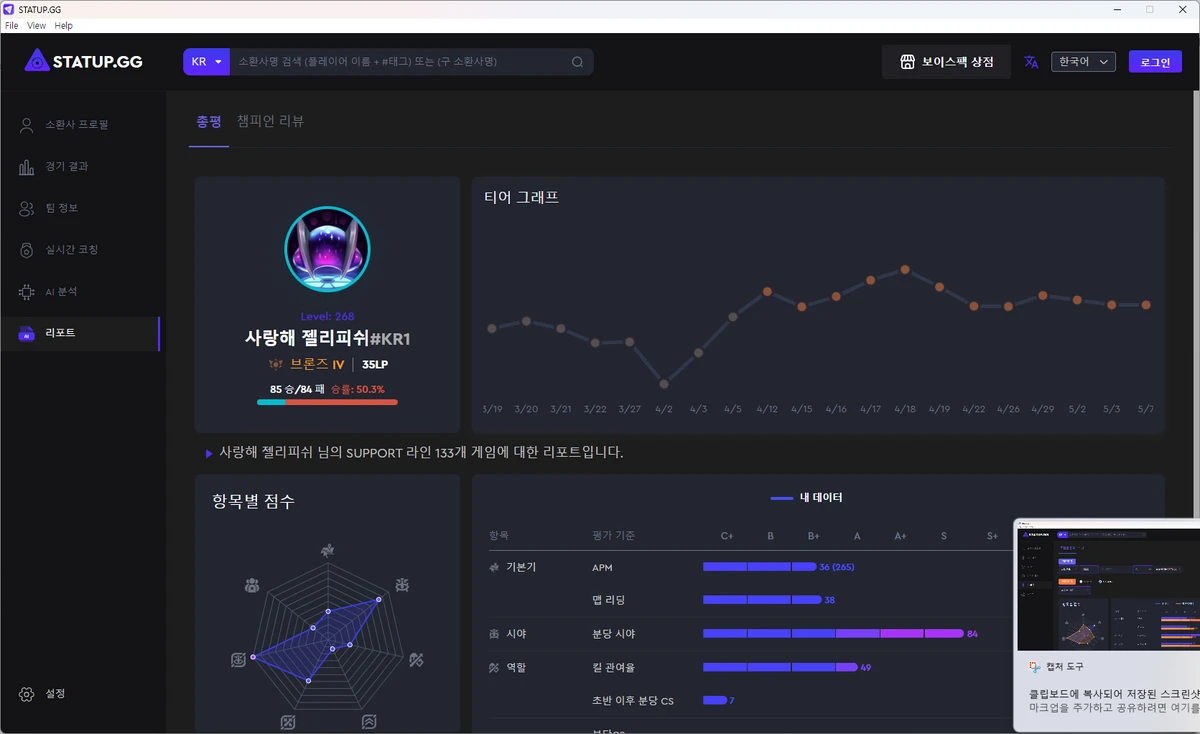Screen dimensions: 1200x734
Task: Click the 4/18 peak point on tier graph
Action: pyautogui.click(x=905, y=269)
